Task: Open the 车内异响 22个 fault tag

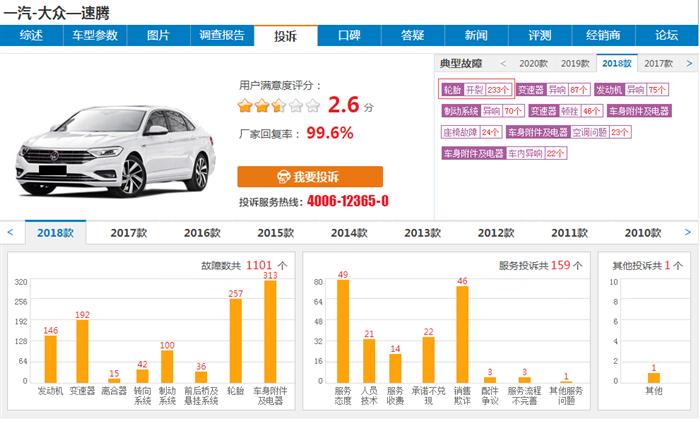Action: pos(504,153)
